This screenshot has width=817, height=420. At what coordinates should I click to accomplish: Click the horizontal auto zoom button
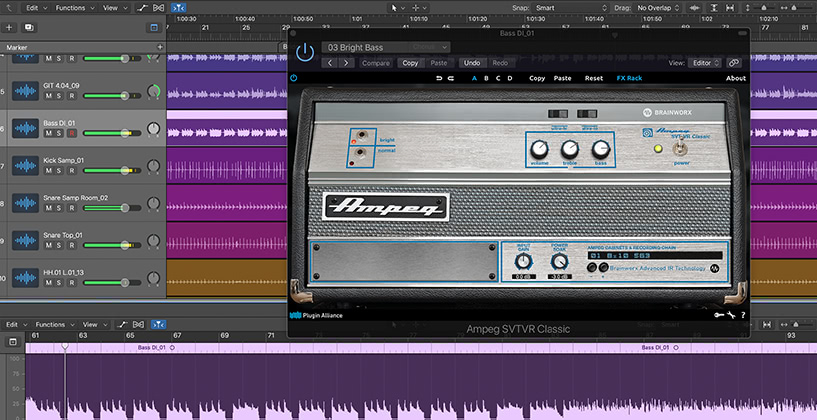(729, 8)
